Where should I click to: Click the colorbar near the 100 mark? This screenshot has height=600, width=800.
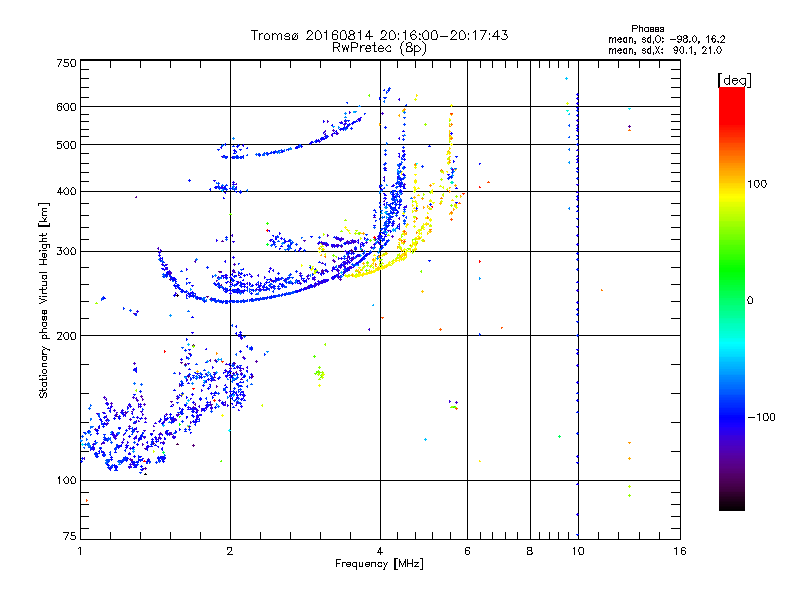pyautogui.click(x=732, y=184)
